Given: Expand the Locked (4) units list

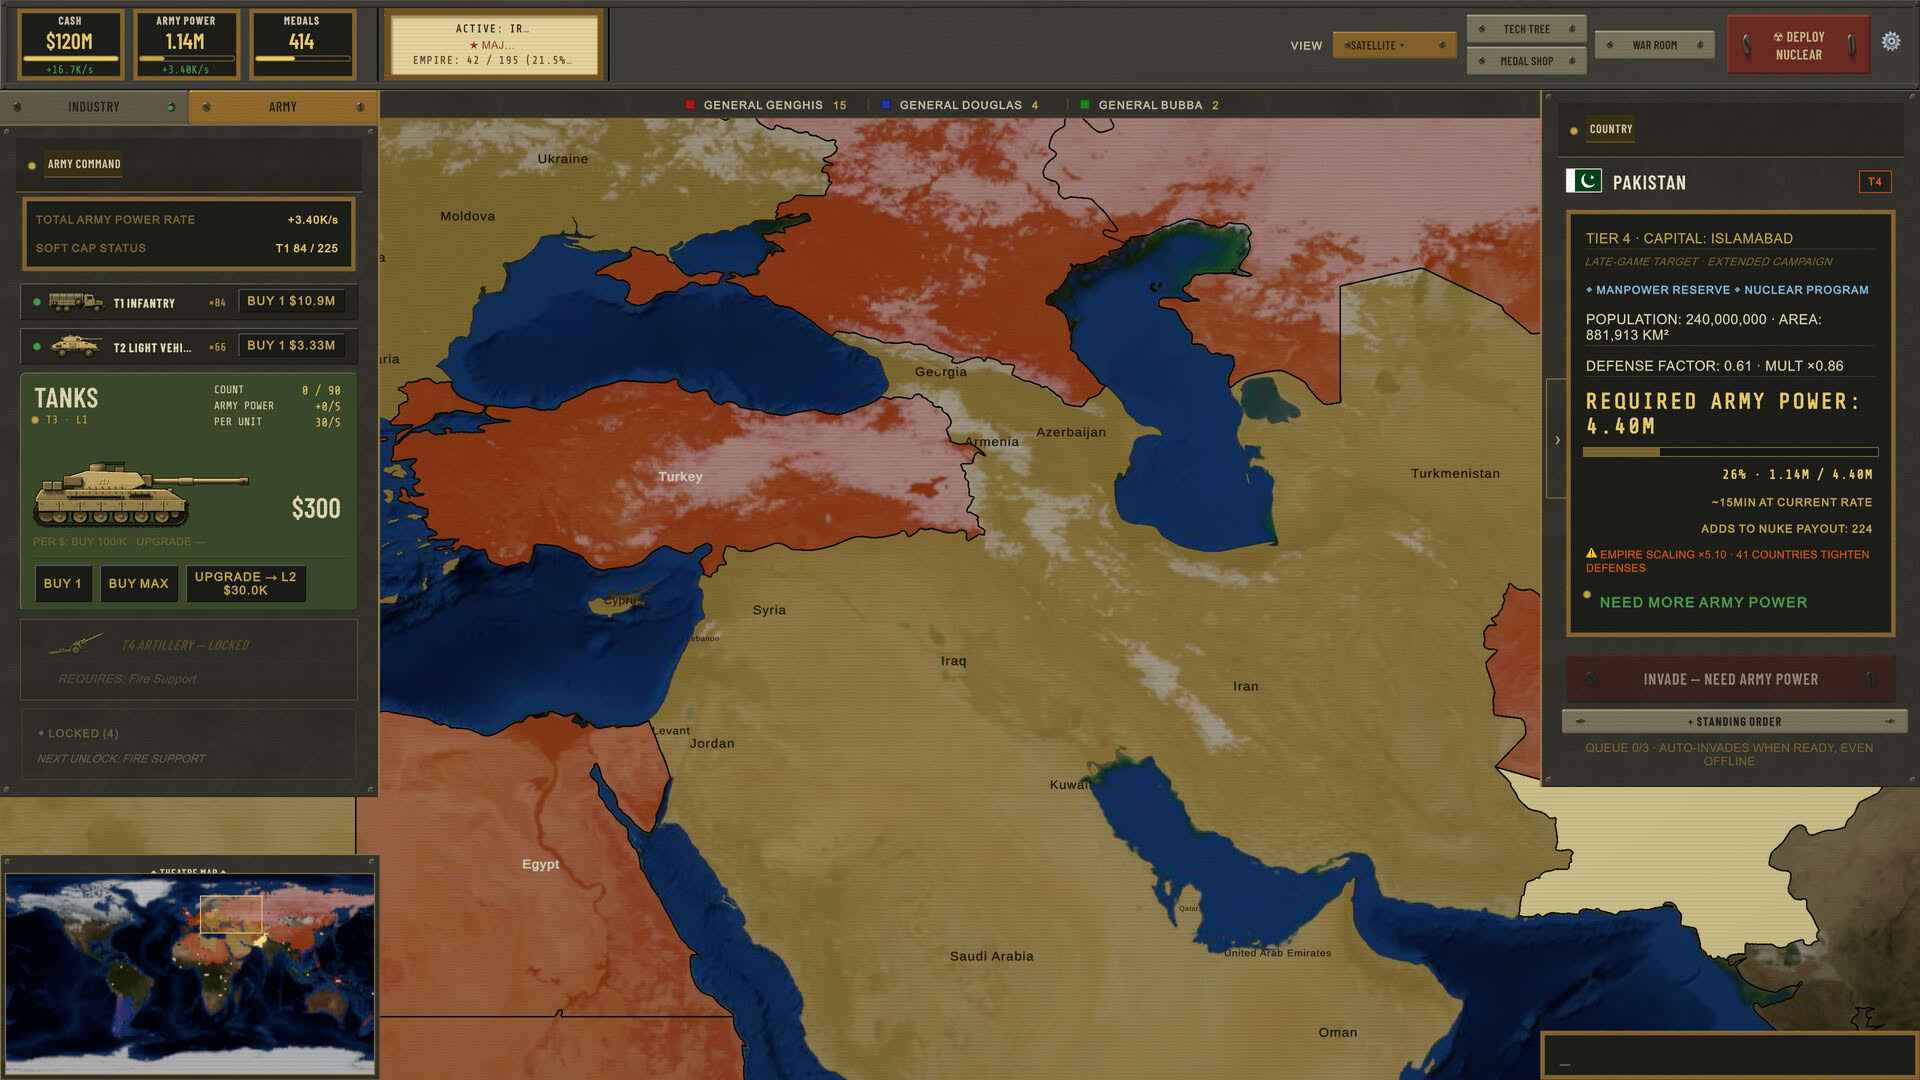Looking at the screenshot, I should (x=188, y=745).
